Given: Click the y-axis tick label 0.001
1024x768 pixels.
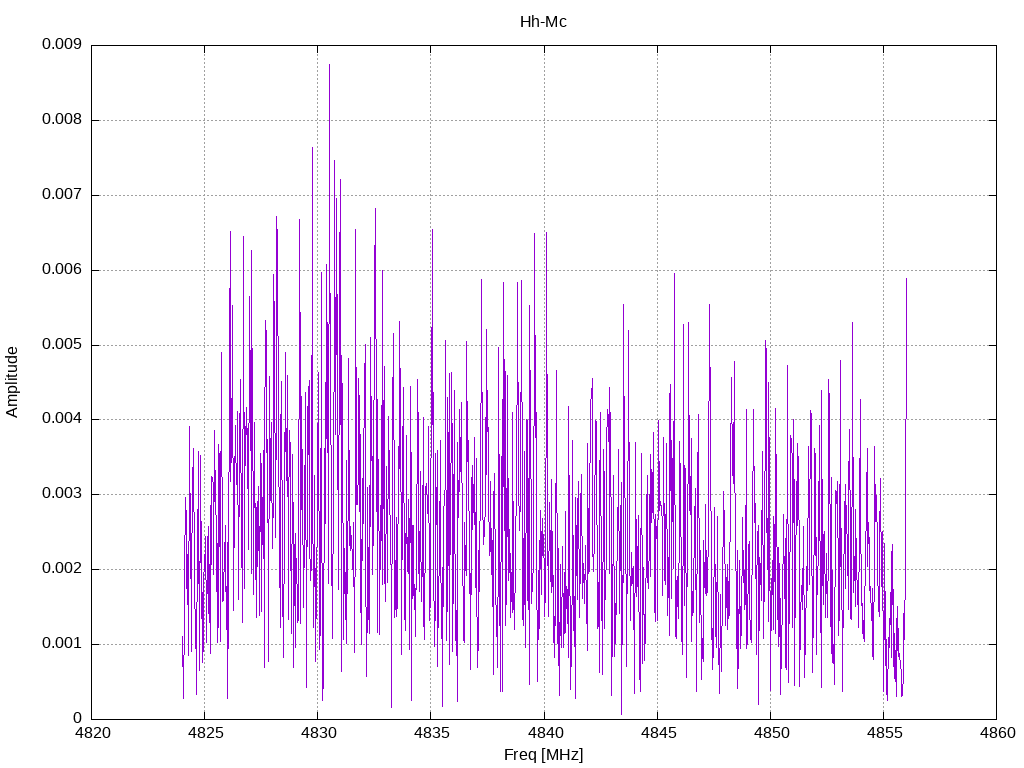Looking at the screenshot, I should tap(62, 644).
